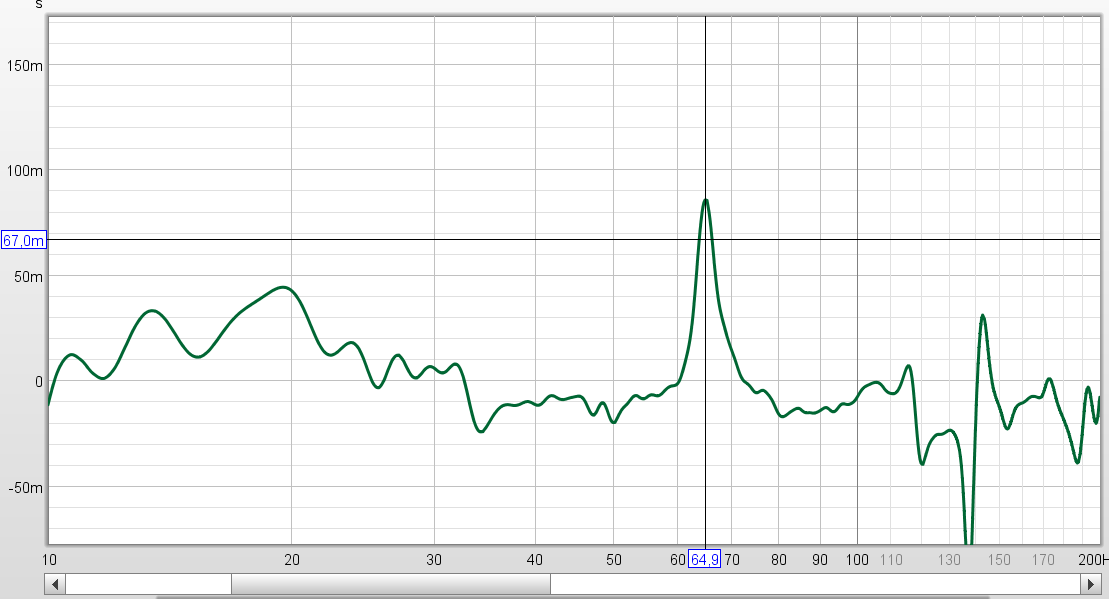Screen dimensions: 1109x599
Task: Click the 130 frequency axis label
Action: pyautogui.click(x=949, y=560)
